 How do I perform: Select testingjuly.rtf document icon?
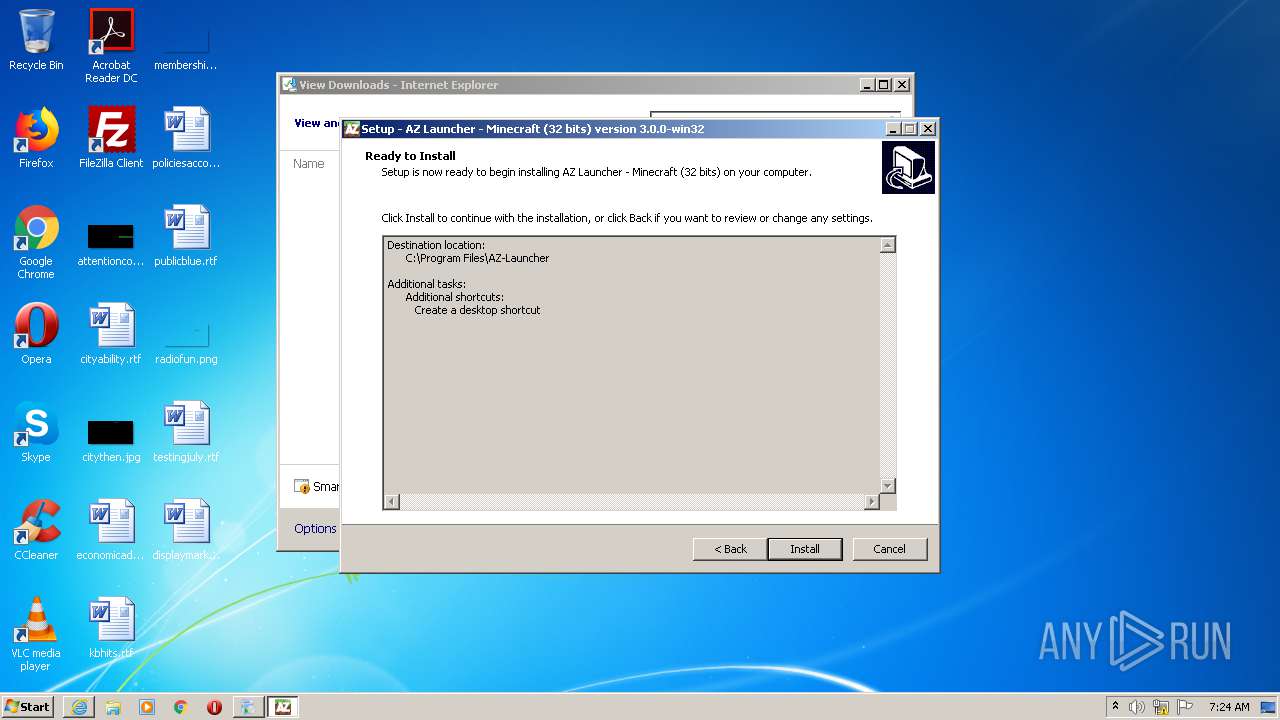tap(186, 432)
